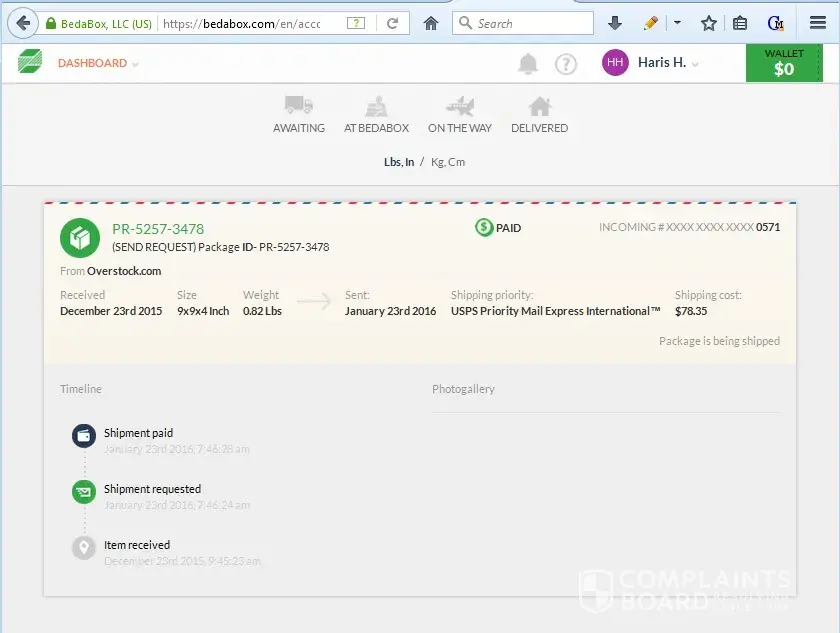
Task: Click the Received date December 23rd 2015
Action: pyautogui.click(x=111, y=311)
